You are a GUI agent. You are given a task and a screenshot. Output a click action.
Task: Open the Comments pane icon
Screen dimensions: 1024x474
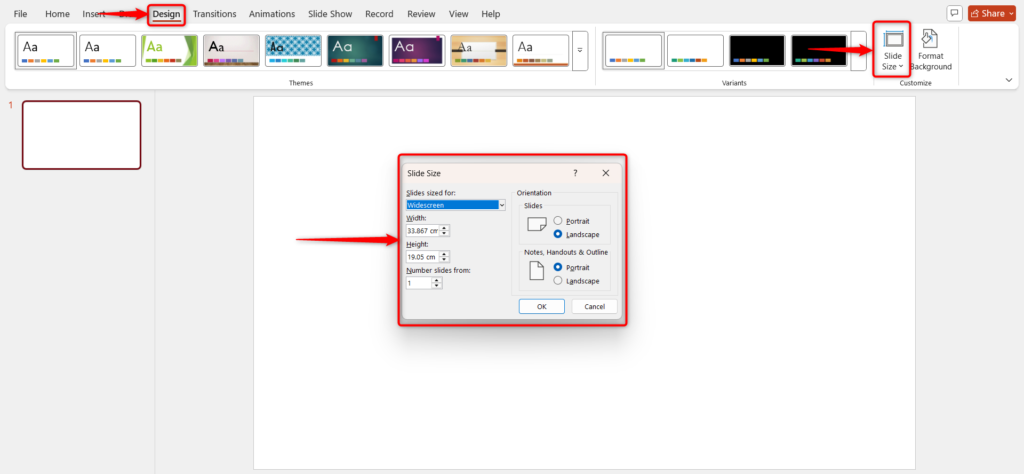(954, 13)
